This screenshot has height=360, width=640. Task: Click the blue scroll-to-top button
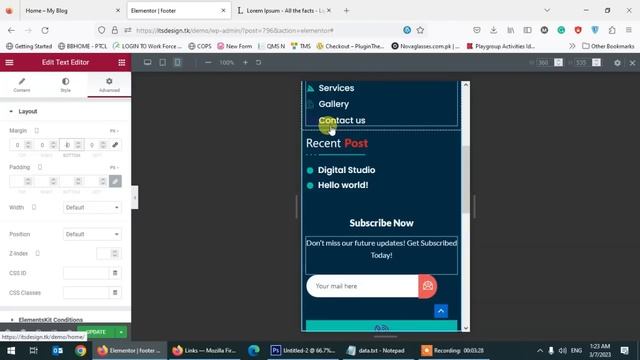pos(441,311)
